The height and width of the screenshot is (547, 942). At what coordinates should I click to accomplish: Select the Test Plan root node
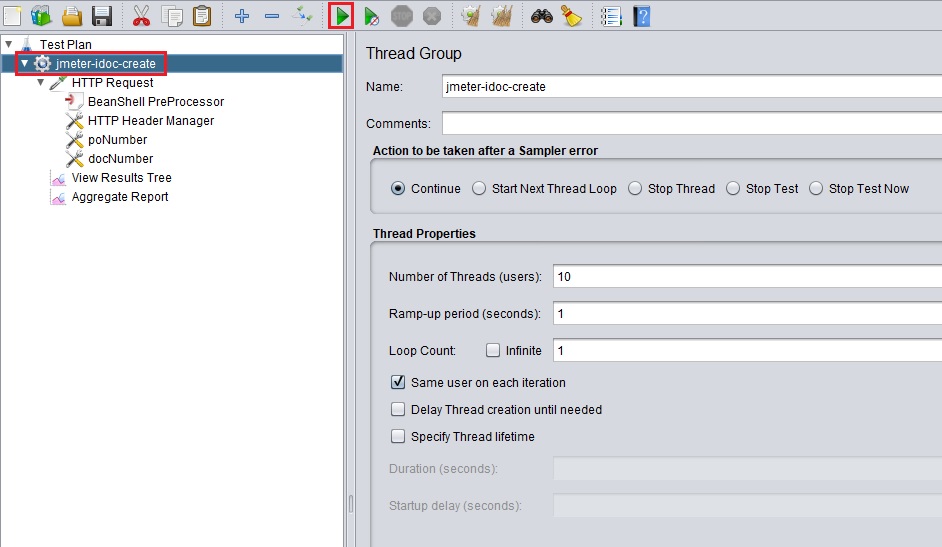(65, 44)
